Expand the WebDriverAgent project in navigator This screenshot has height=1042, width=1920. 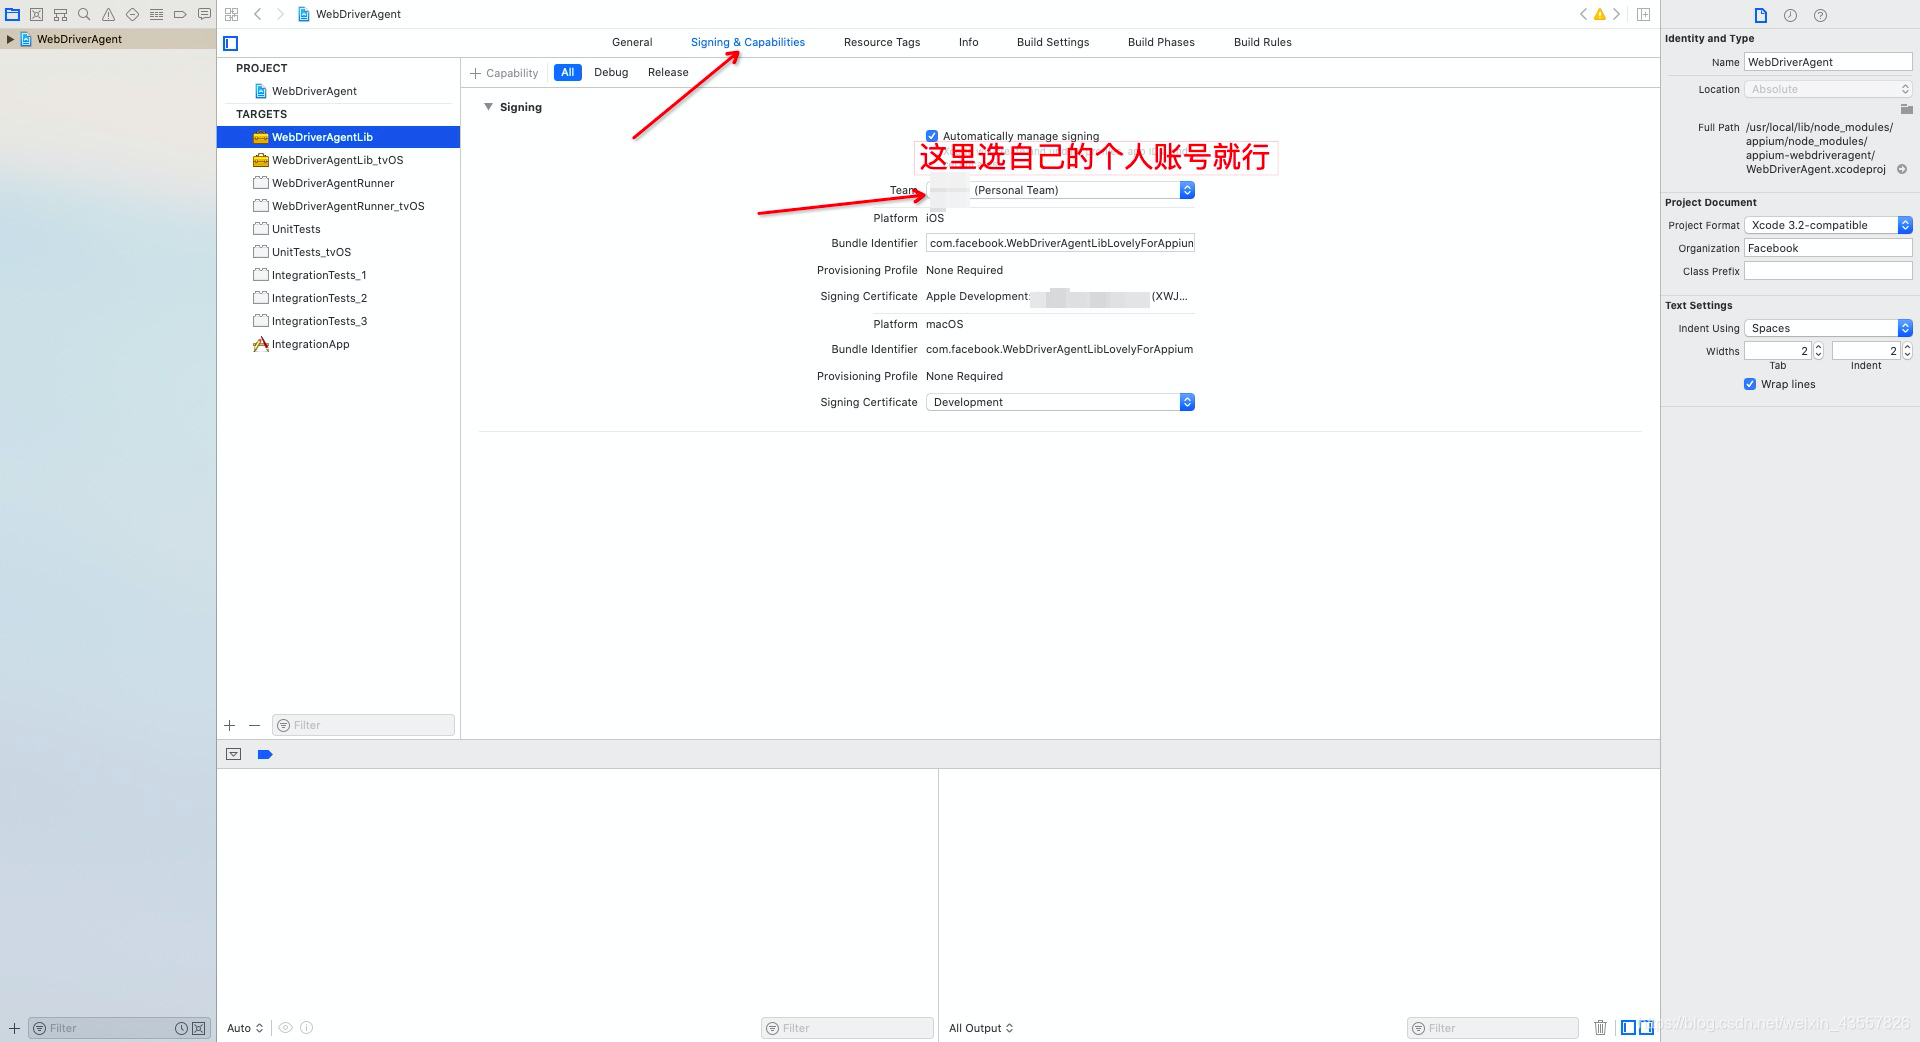(10, 39)
